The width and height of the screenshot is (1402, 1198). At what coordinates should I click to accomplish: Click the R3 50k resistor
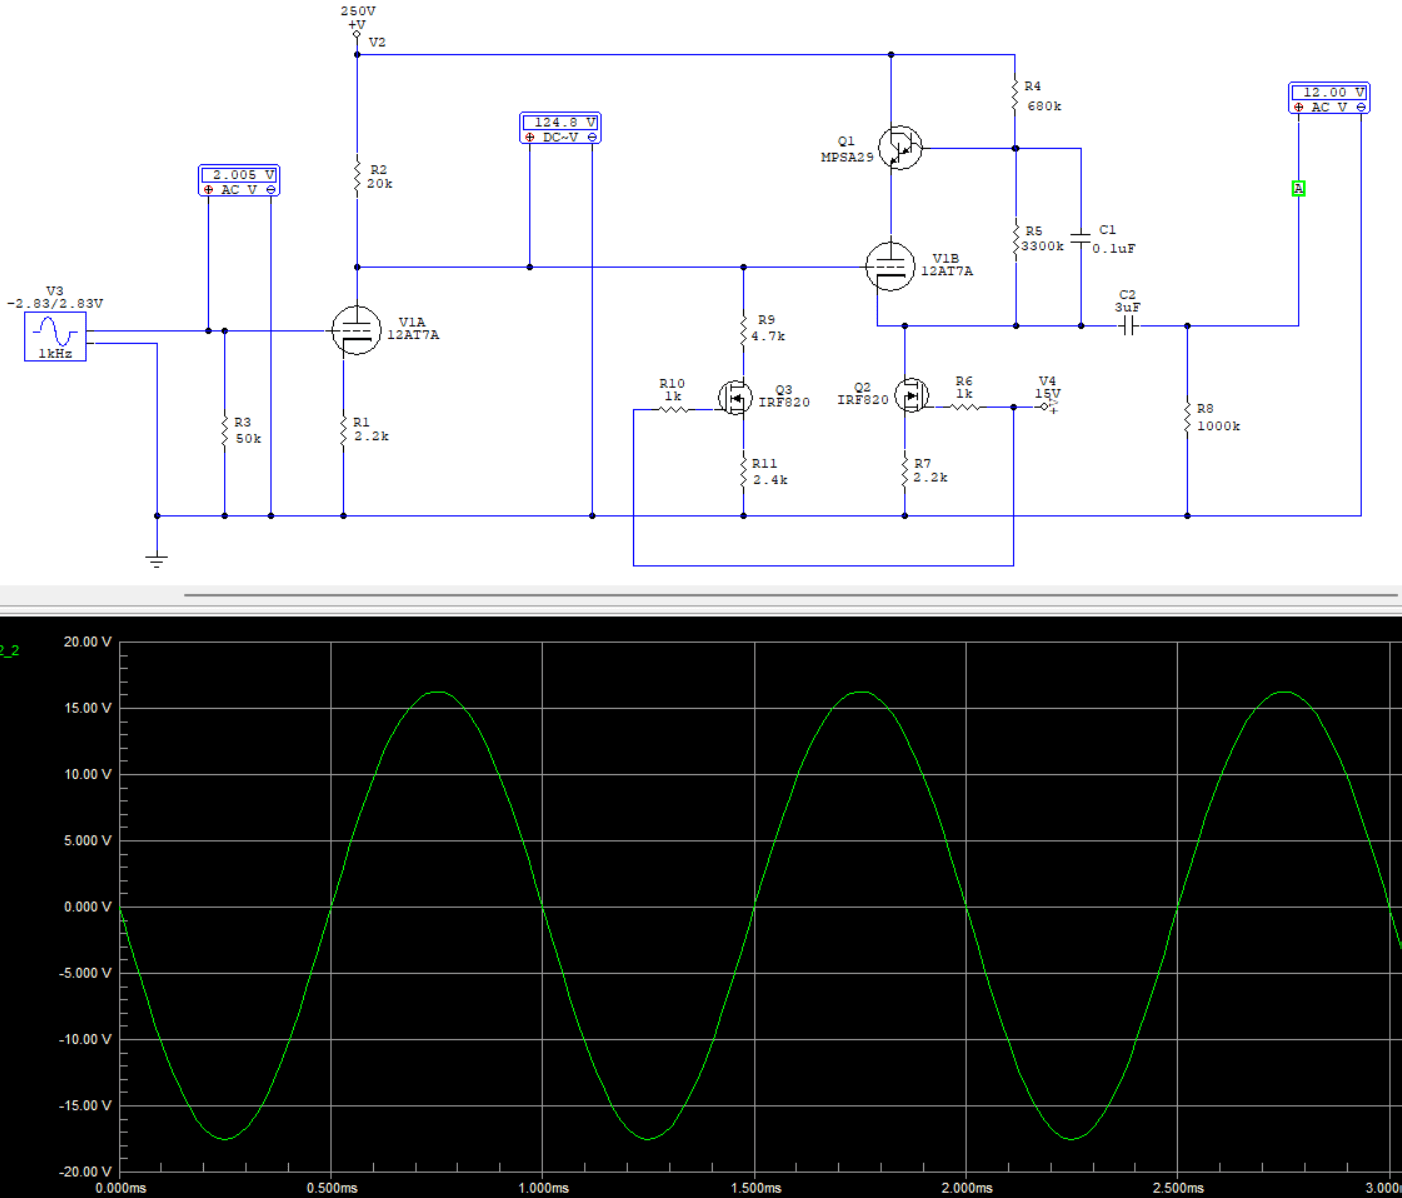225,431
